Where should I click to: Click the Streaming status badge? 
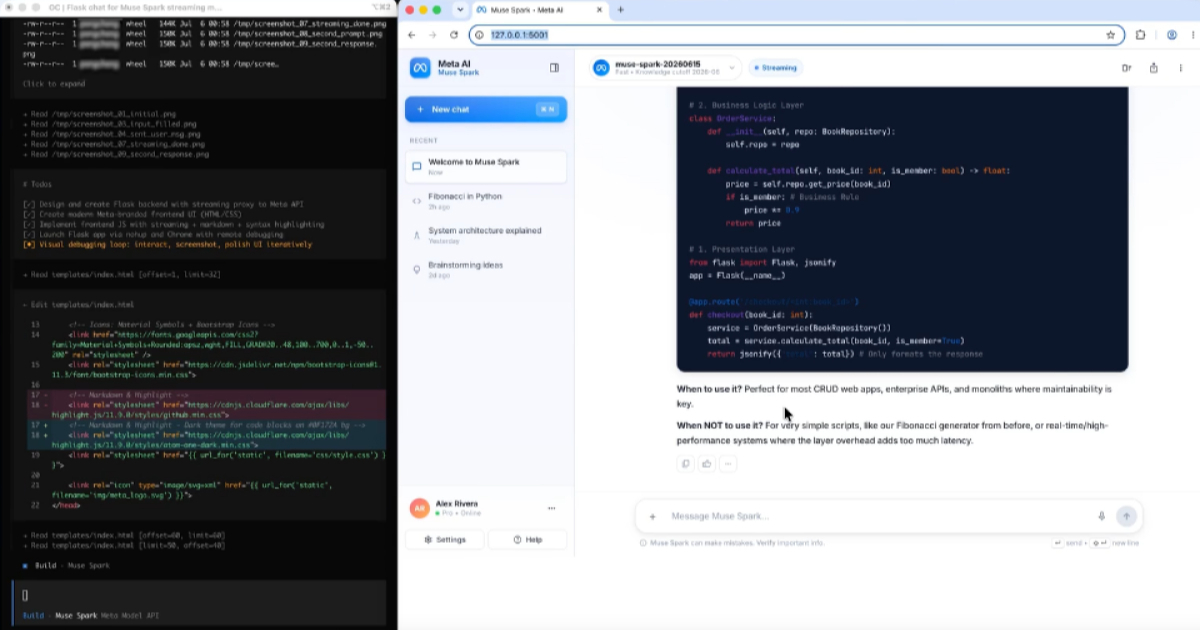pos(775,68)
